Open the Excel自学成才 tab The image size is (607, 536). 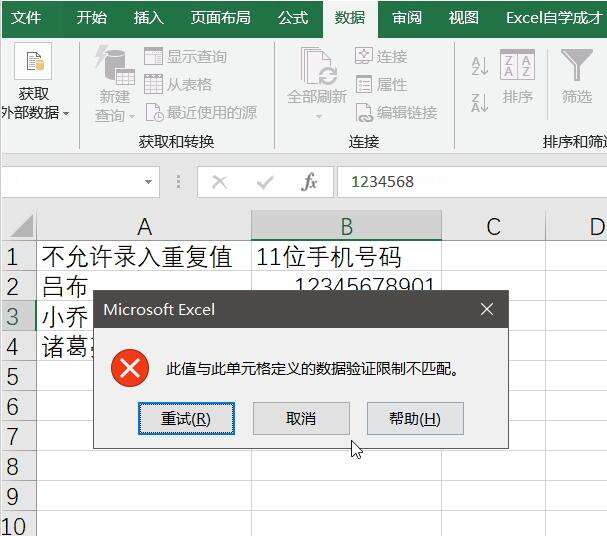coord(554,18)
